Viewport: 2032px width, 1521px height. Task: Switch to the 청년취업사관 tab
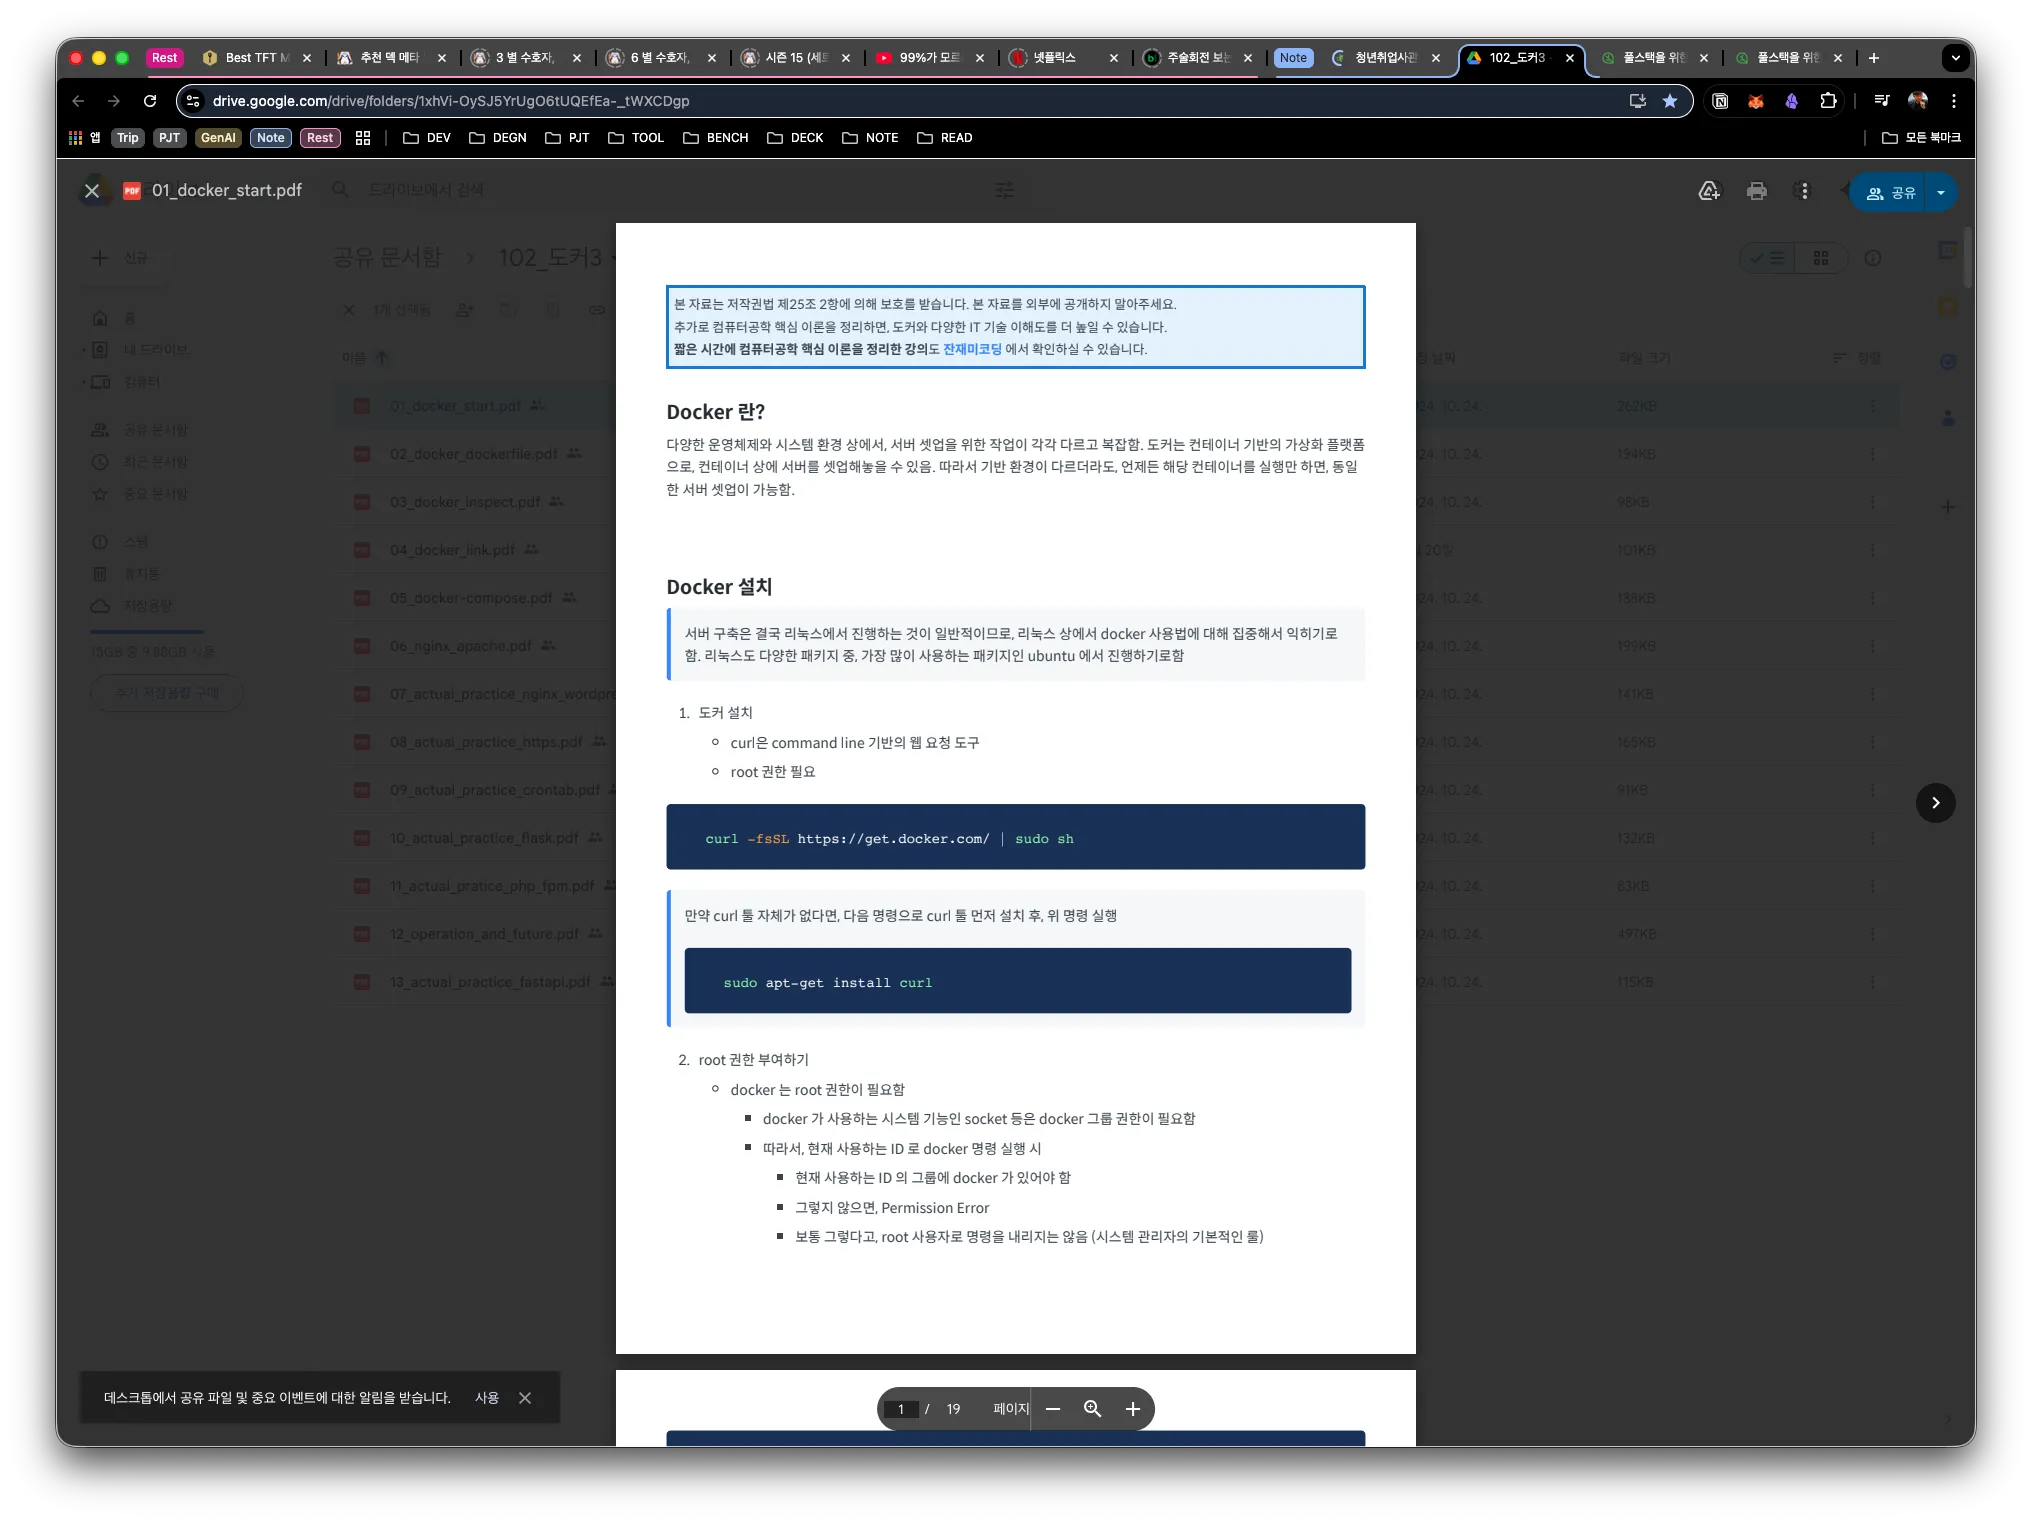coord(1384,58)
